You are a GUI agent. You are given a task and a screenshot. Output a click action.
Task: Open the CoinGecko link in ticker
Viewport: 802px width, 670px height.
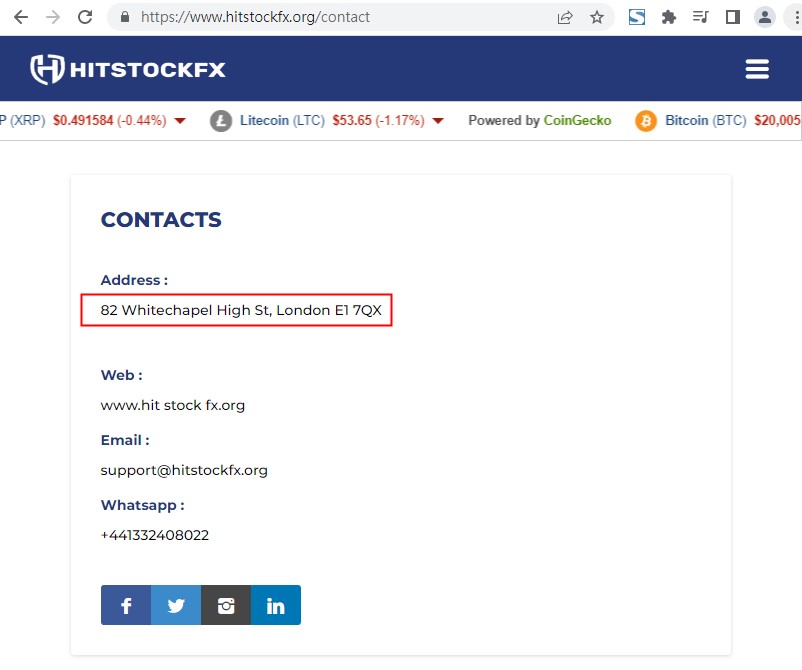577,121
